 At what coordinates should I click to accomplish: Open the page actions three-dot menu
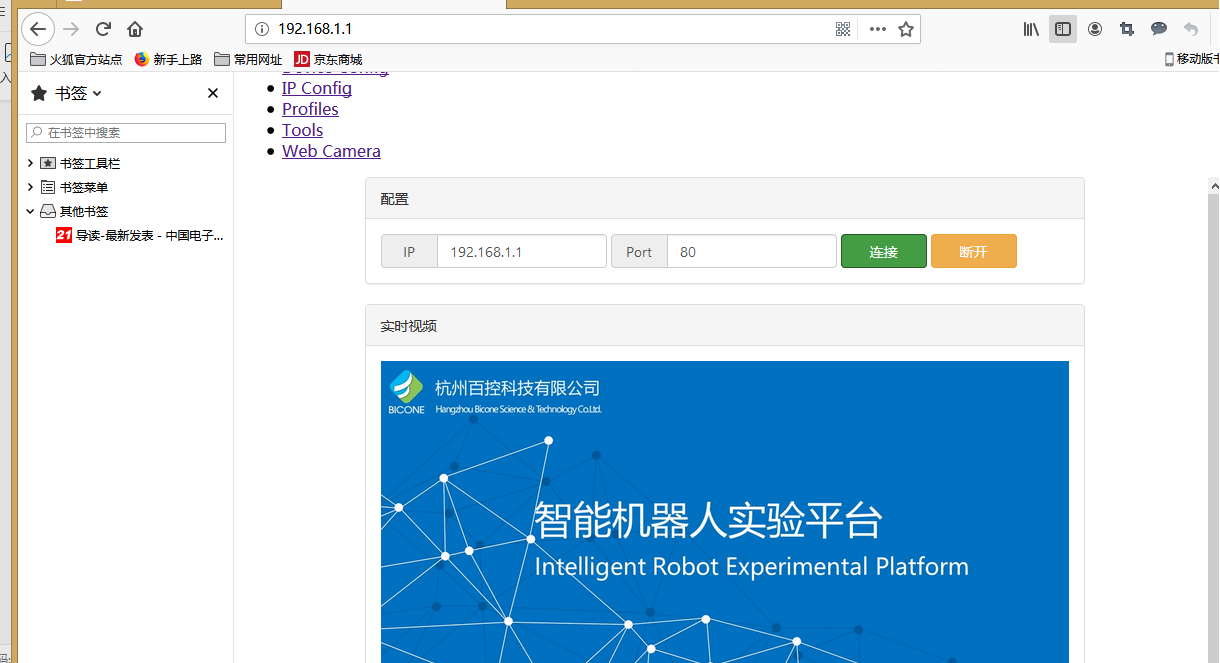[x=877, y=29]
